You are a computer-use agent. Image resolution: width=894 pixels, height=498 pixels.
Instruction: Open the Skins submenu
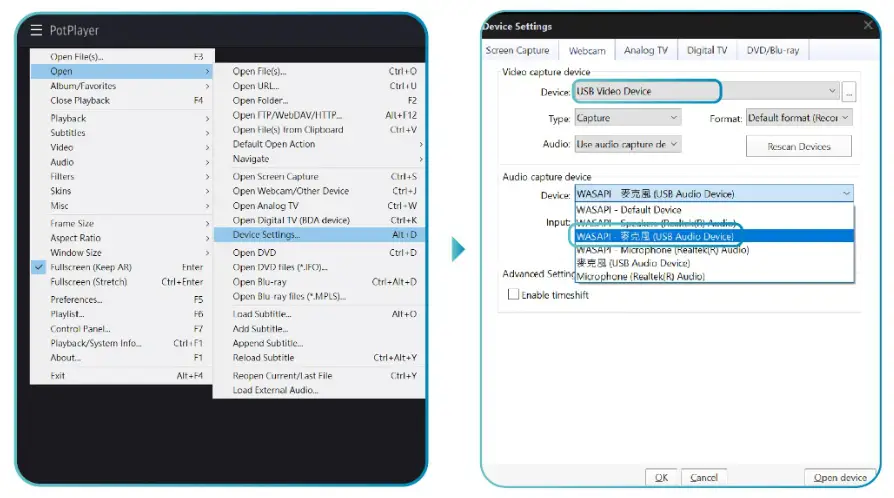pyautogui.click(x=122, y=191)
